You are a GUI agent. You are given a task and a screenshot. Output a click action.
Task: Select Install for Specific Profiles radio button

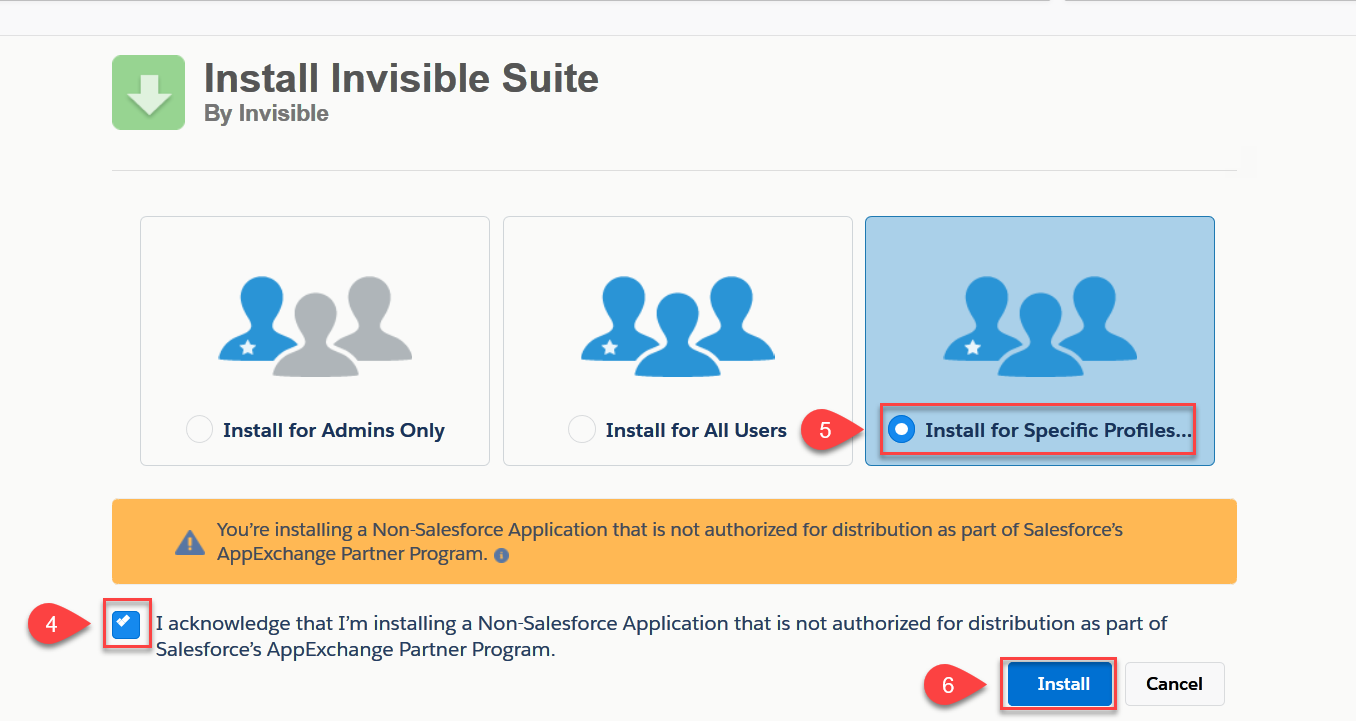tap(902, 430)
